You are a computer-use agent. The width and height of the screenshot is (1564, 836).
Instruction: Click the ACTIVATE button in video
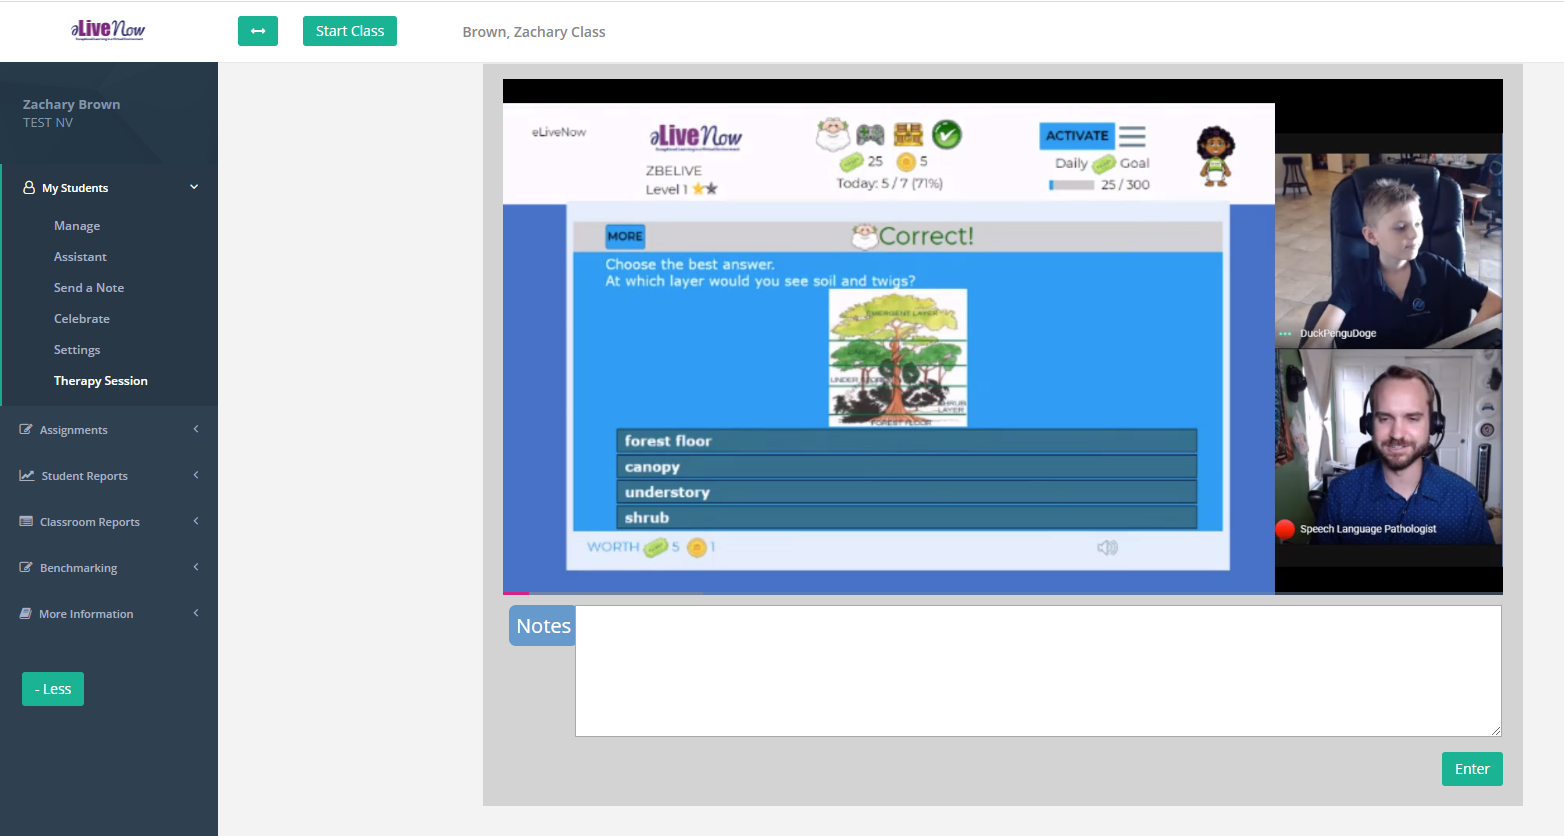click(1077, 135)
